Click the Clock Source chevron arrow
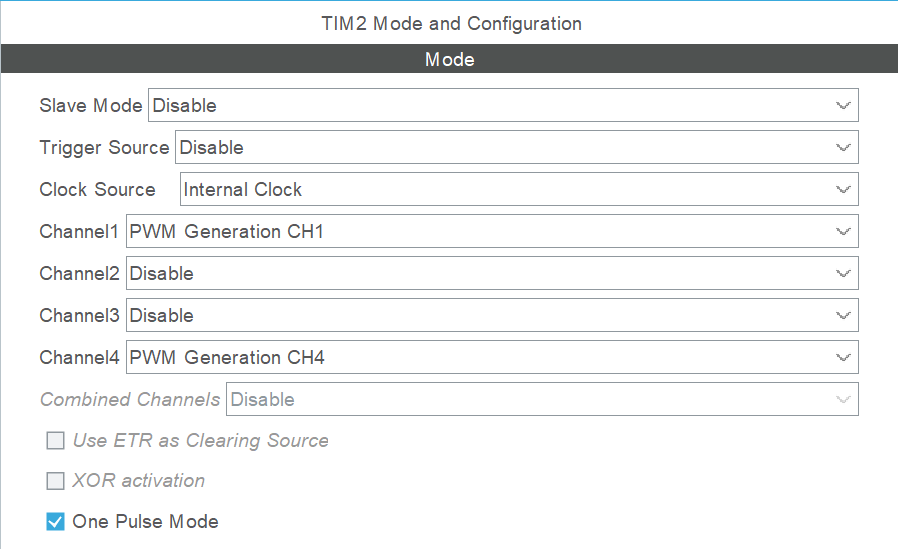 coord(843,189)
